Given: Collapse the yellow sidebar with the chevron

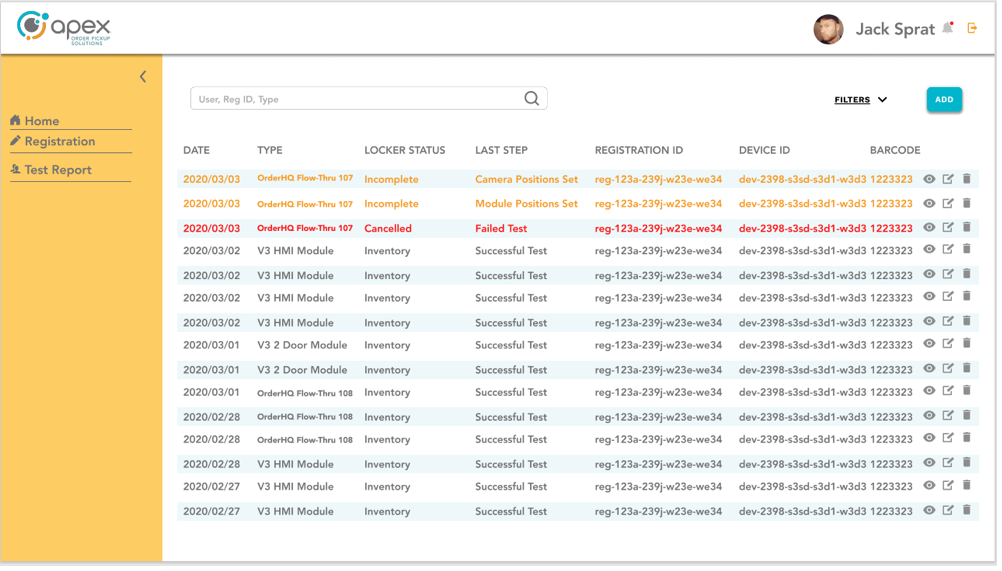Looking at the screenshot, I should pos(143,77).
